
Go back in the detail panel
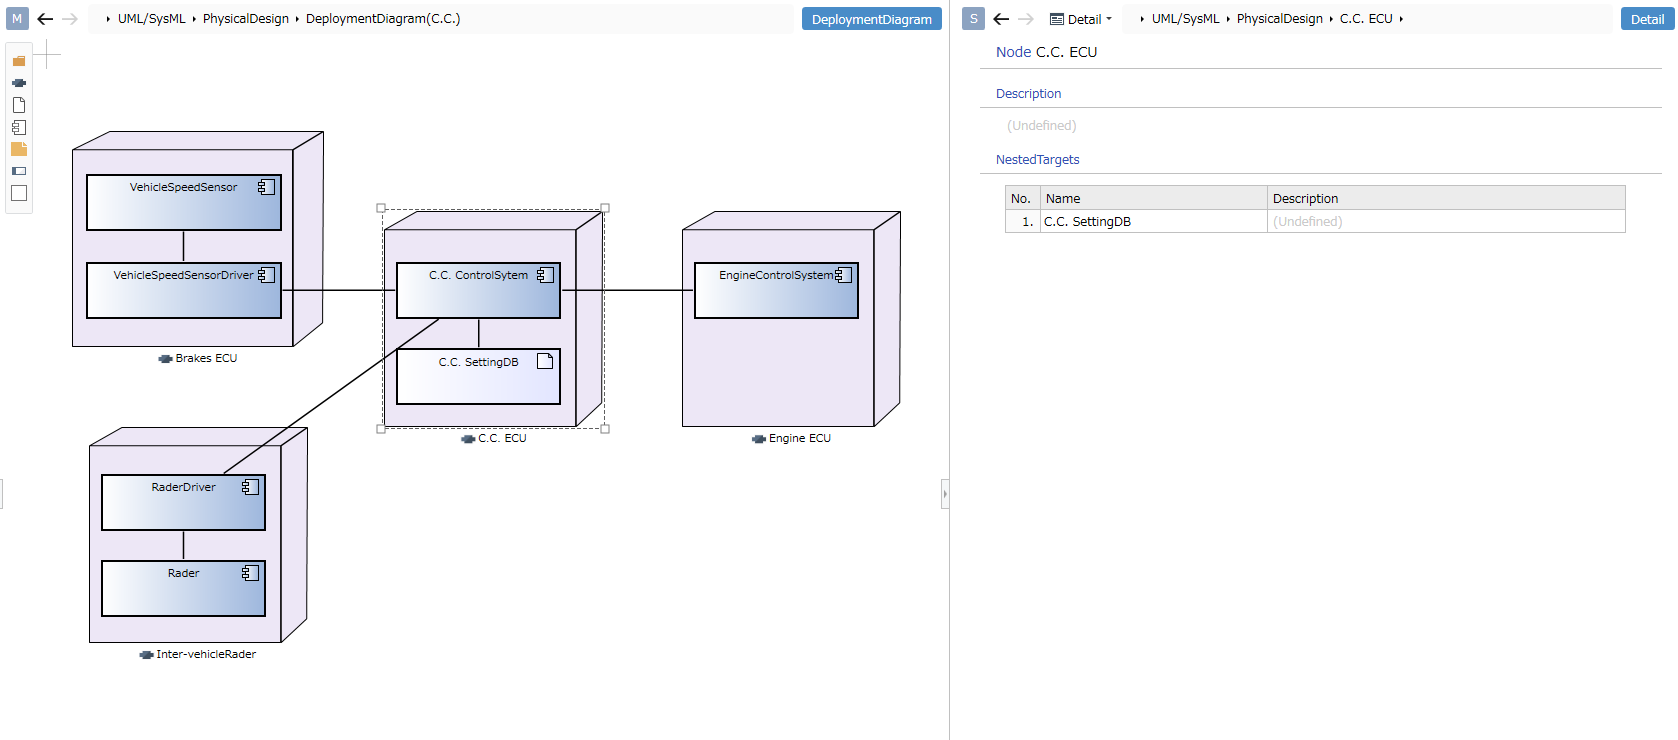coord(1001,19)
